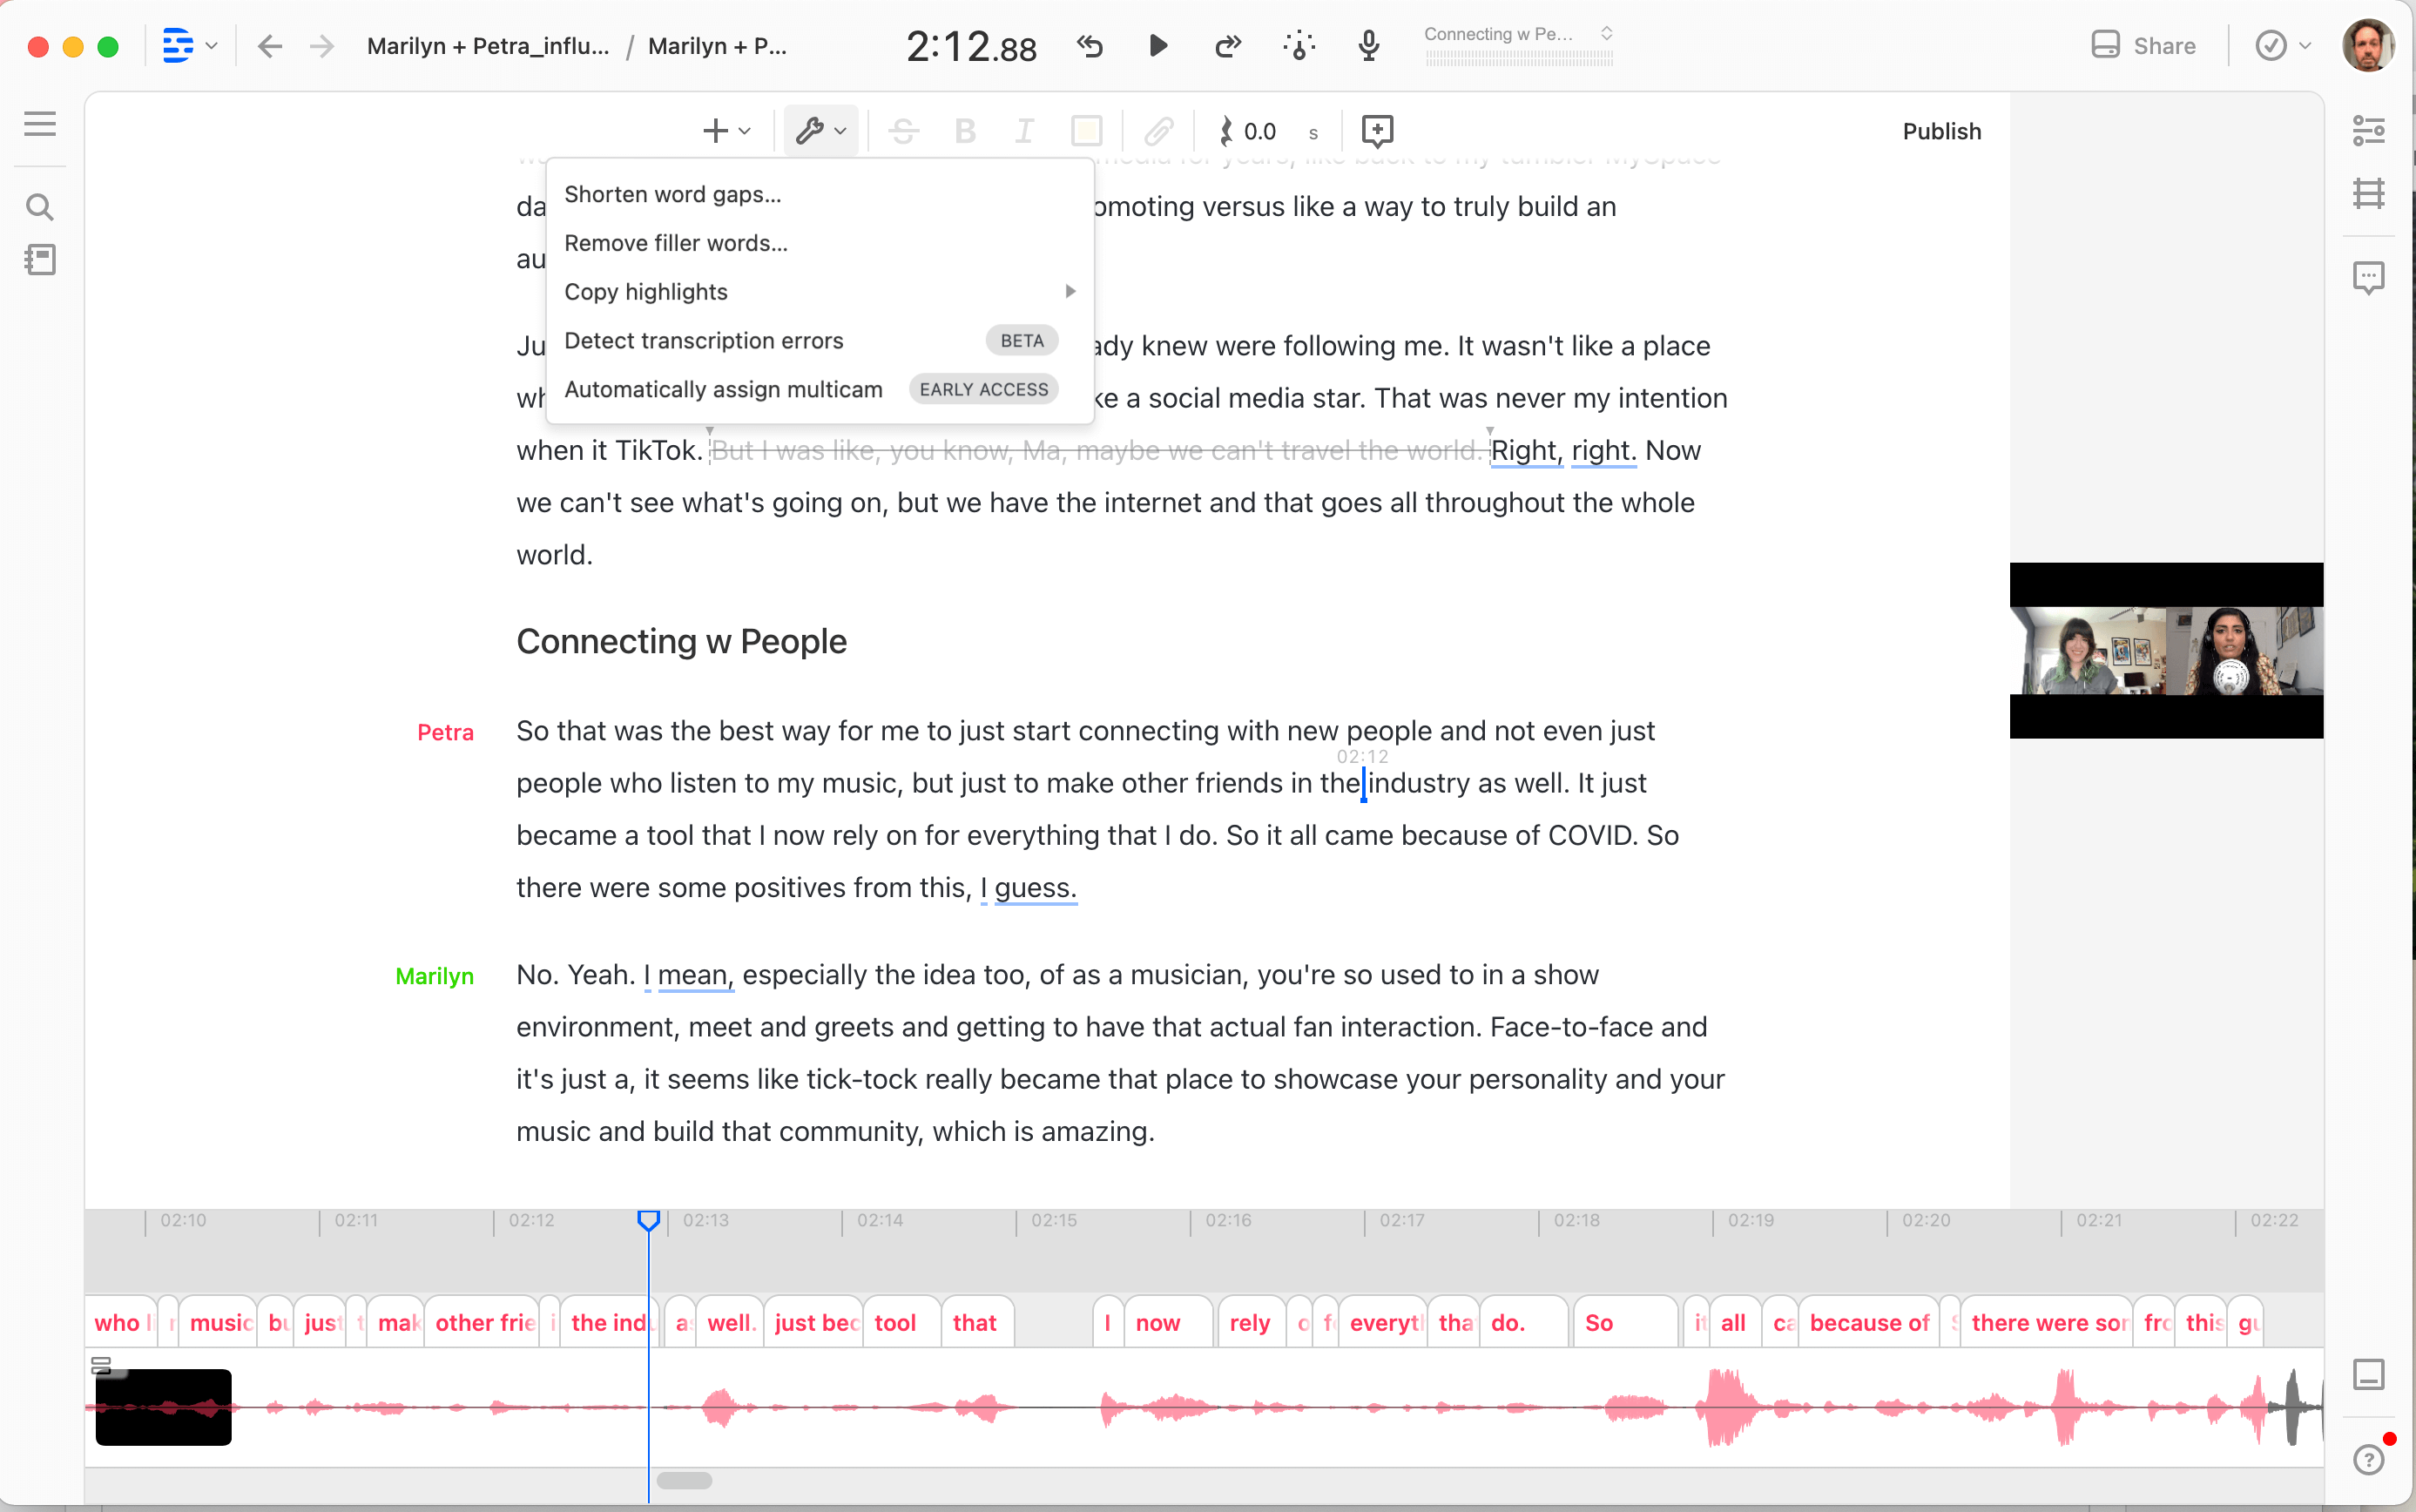Image resolution: width=2416 pixels, height=1512 pixels.
Task: Click the add comment icon in toolbar
Action: pos(1377,131)
